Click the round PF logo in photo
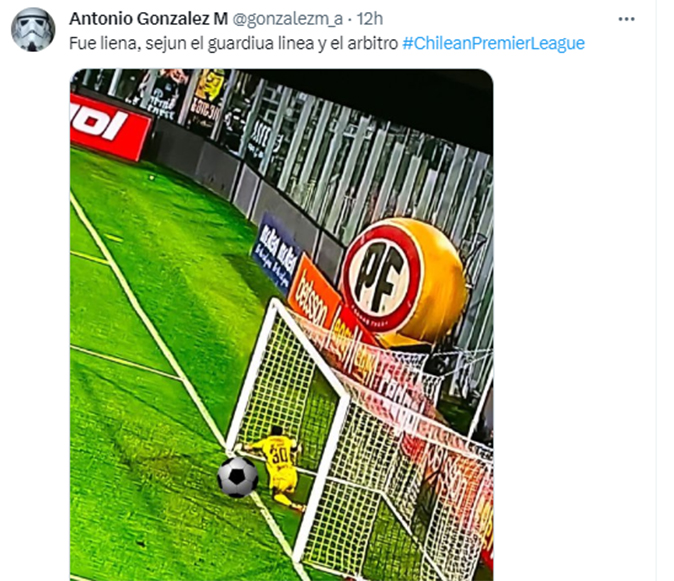This screenshot has width=674, height=581. pos(381,278)
